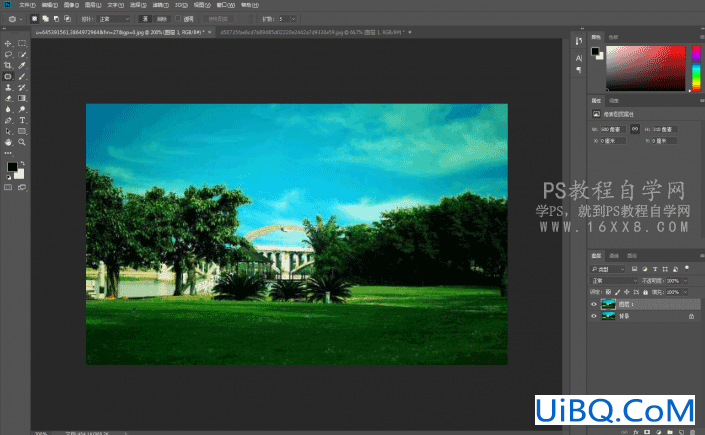Click the Subtract from Selection mode button

click(56, 19)
